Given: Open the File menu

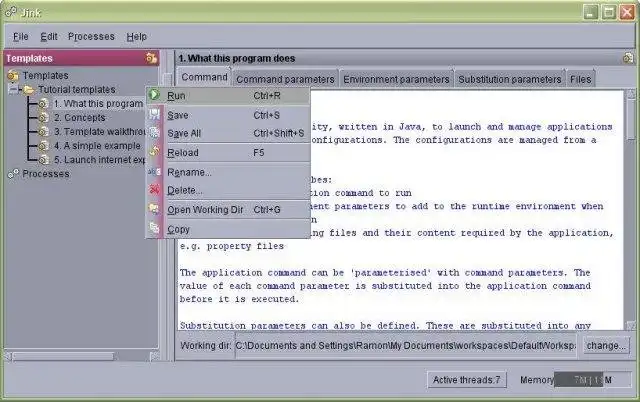Looking at the screenshot, I should pos(20,37).
